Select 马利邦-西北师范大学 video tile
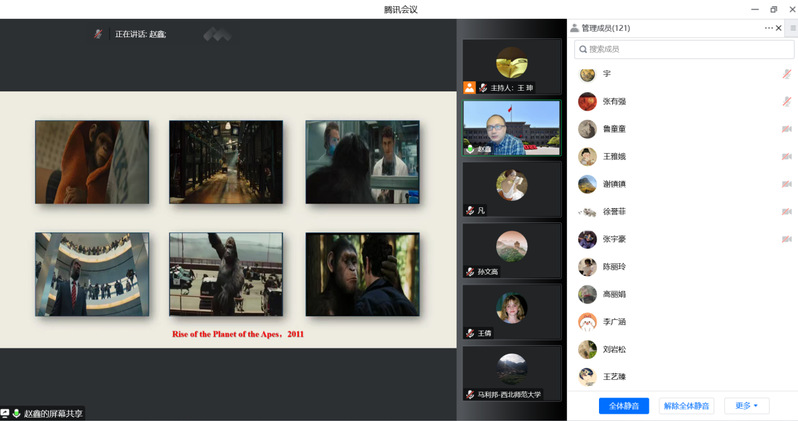This screenshot has height=421, width=798. pos(511,370)
